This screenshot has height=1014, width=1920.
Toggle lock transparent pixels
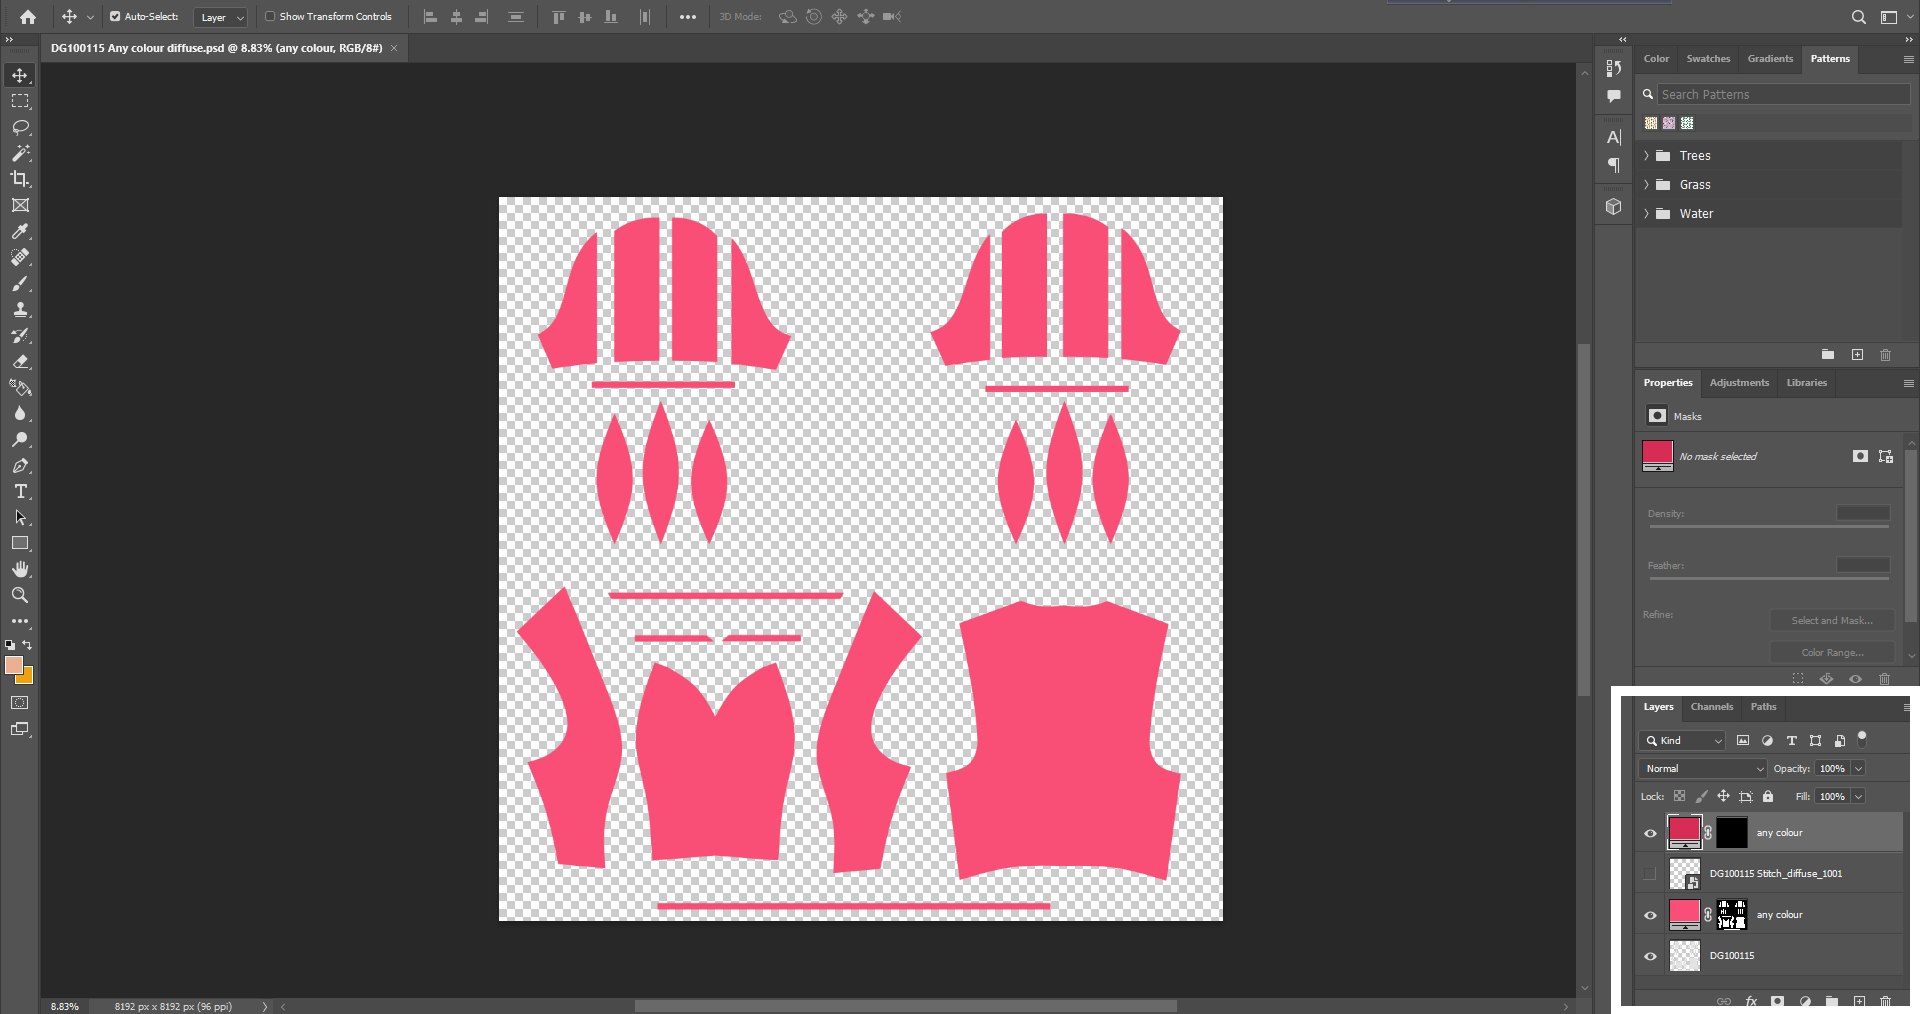point(1679,796)
